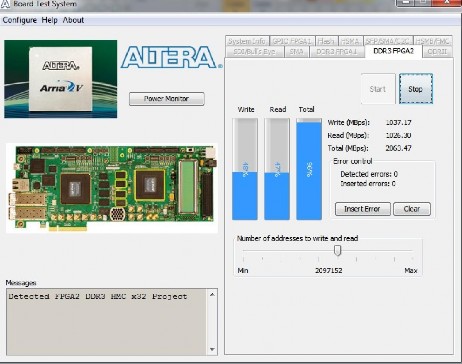
Task: Select the HSMA tab
Action: [x=350, y=41]
